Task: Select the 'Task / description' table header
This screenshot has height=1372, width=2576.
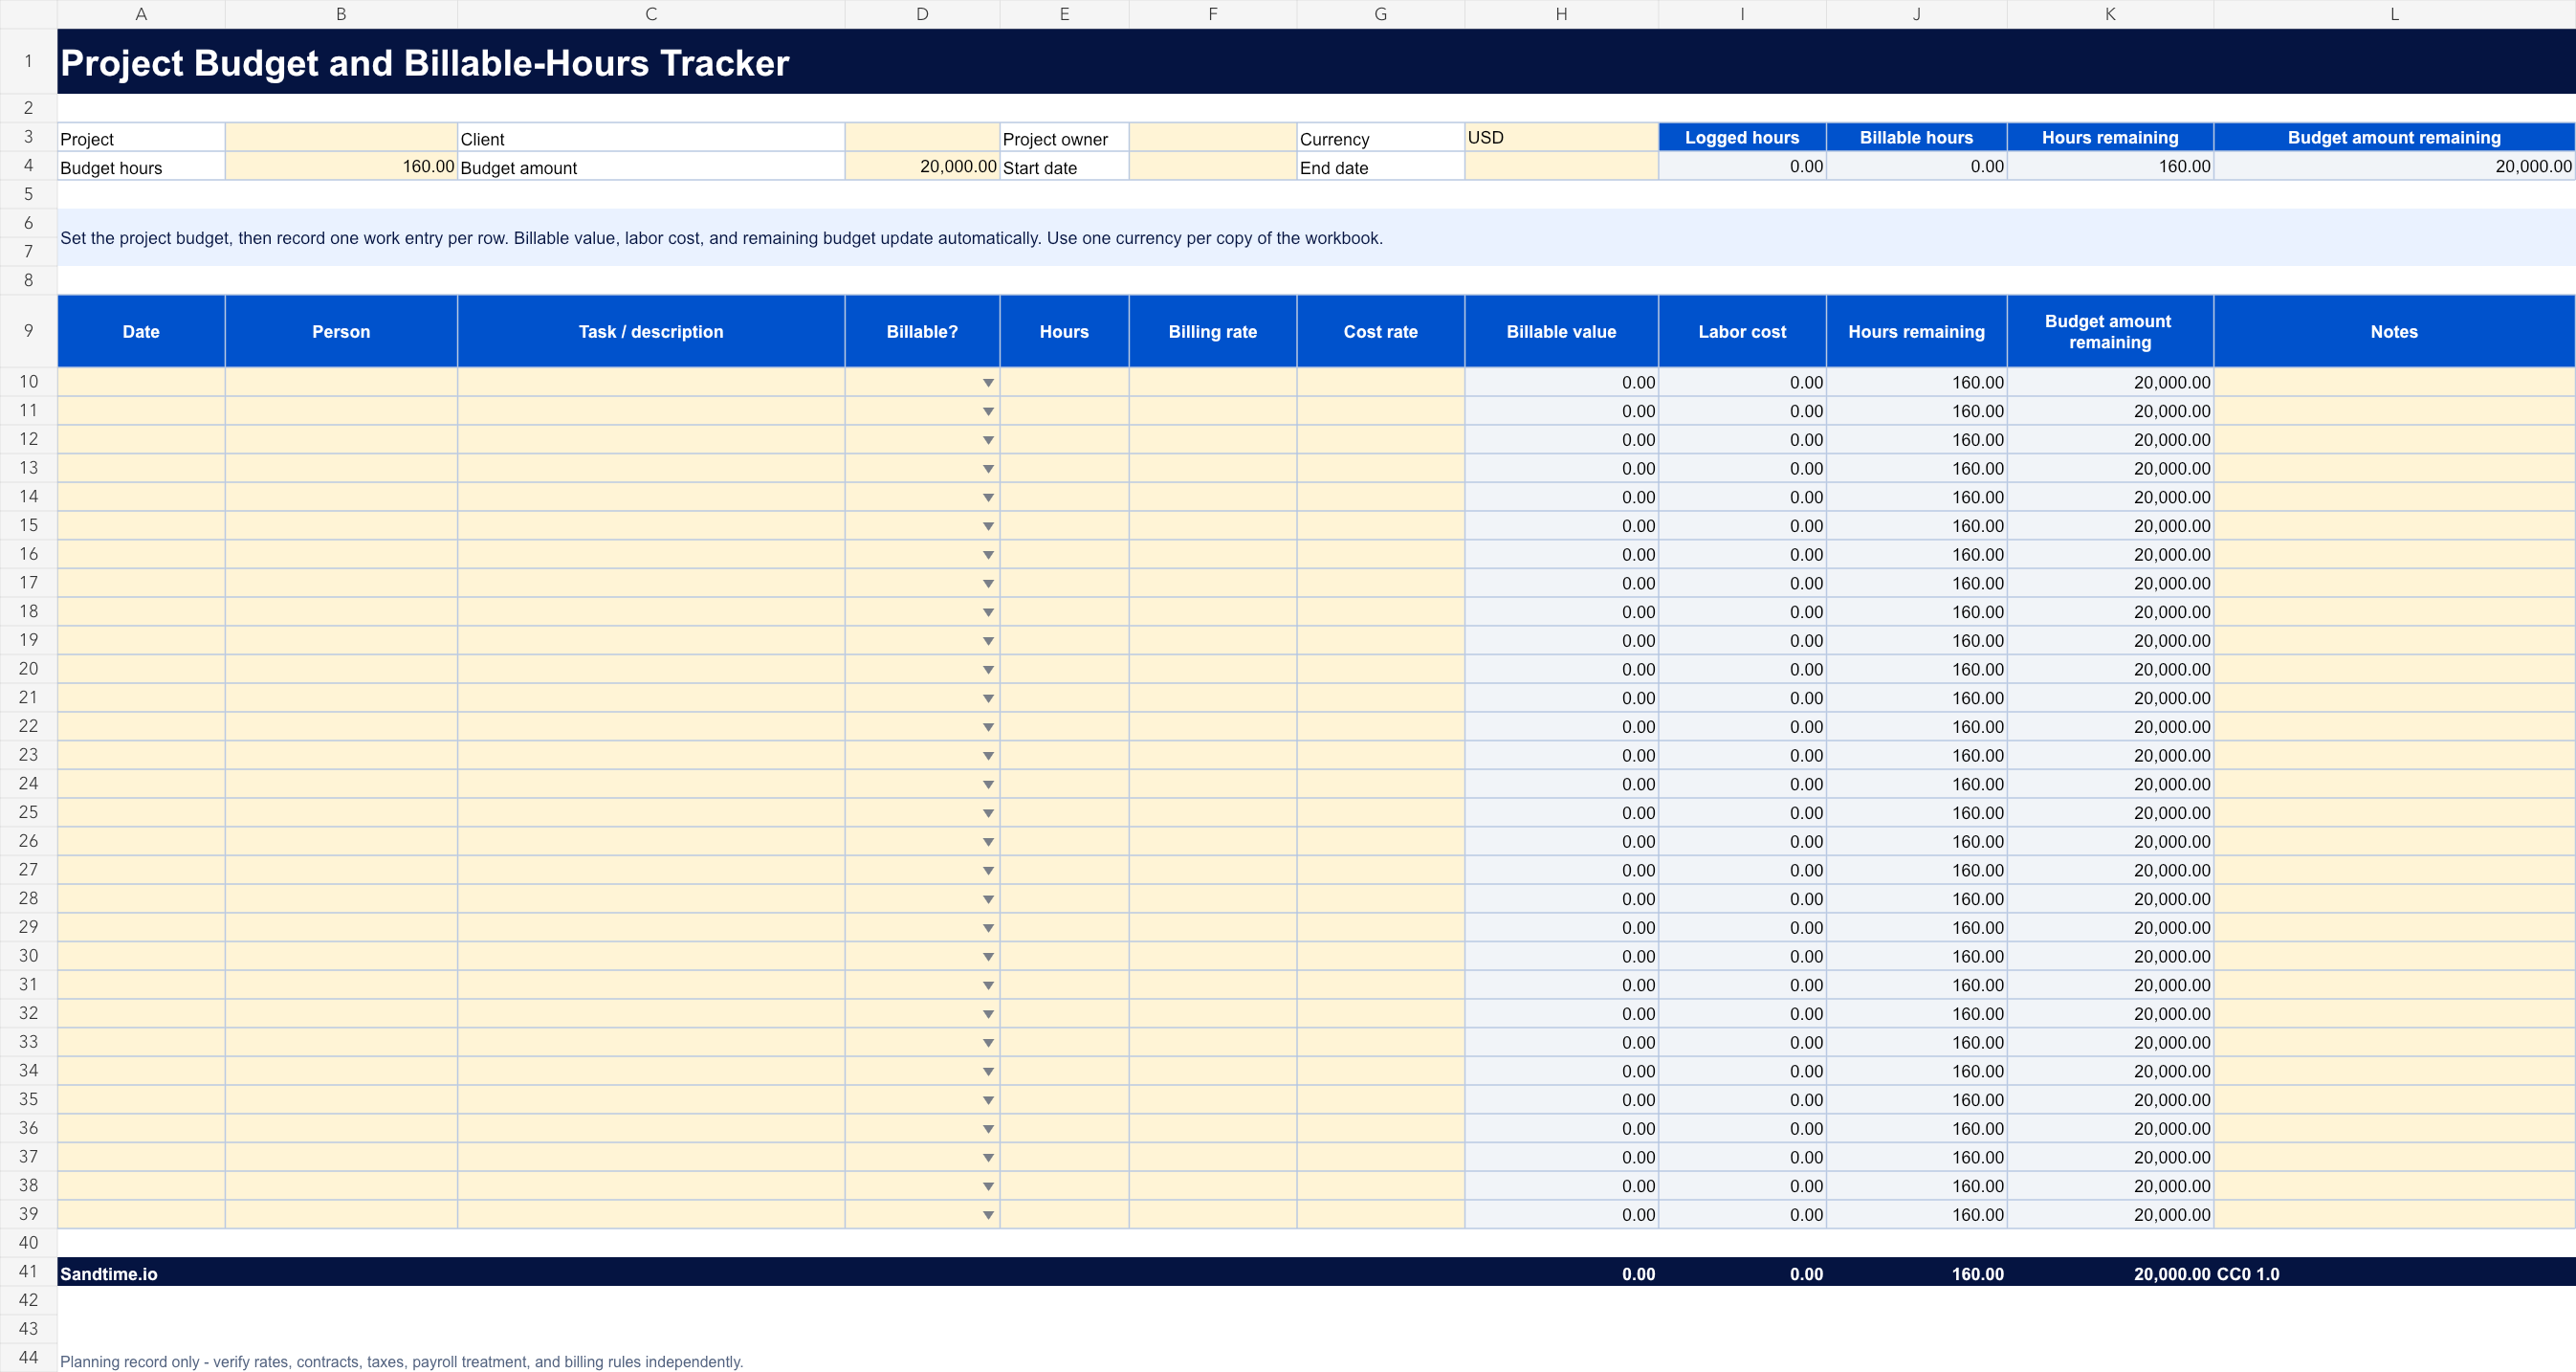Action: 651,331
